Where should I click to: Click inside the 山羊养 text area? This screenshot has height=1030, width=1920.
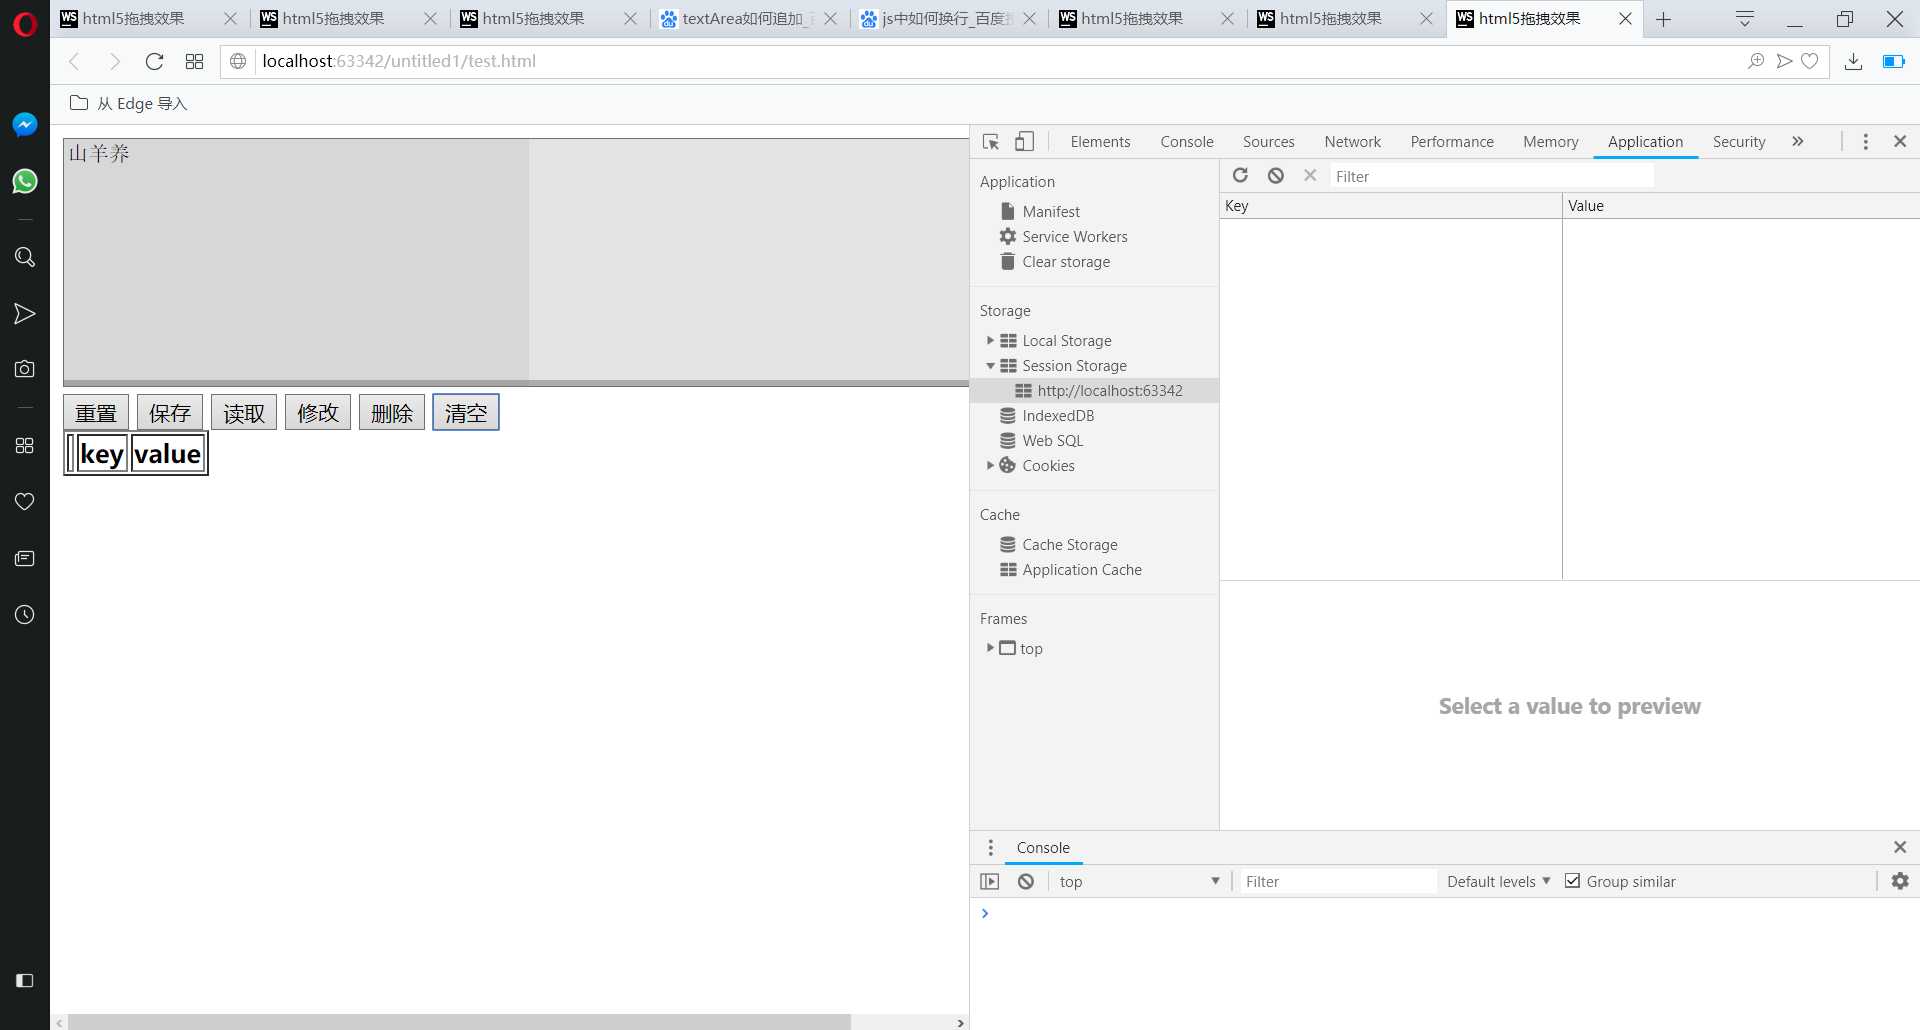pyautogui.click(x=516, y=260)
